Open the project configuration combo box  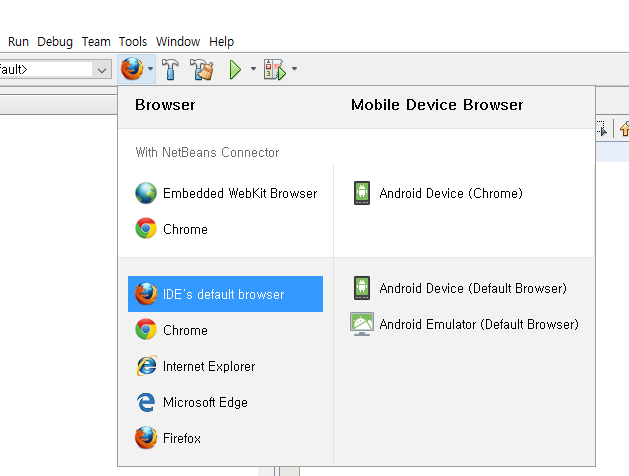pos(55,70)
